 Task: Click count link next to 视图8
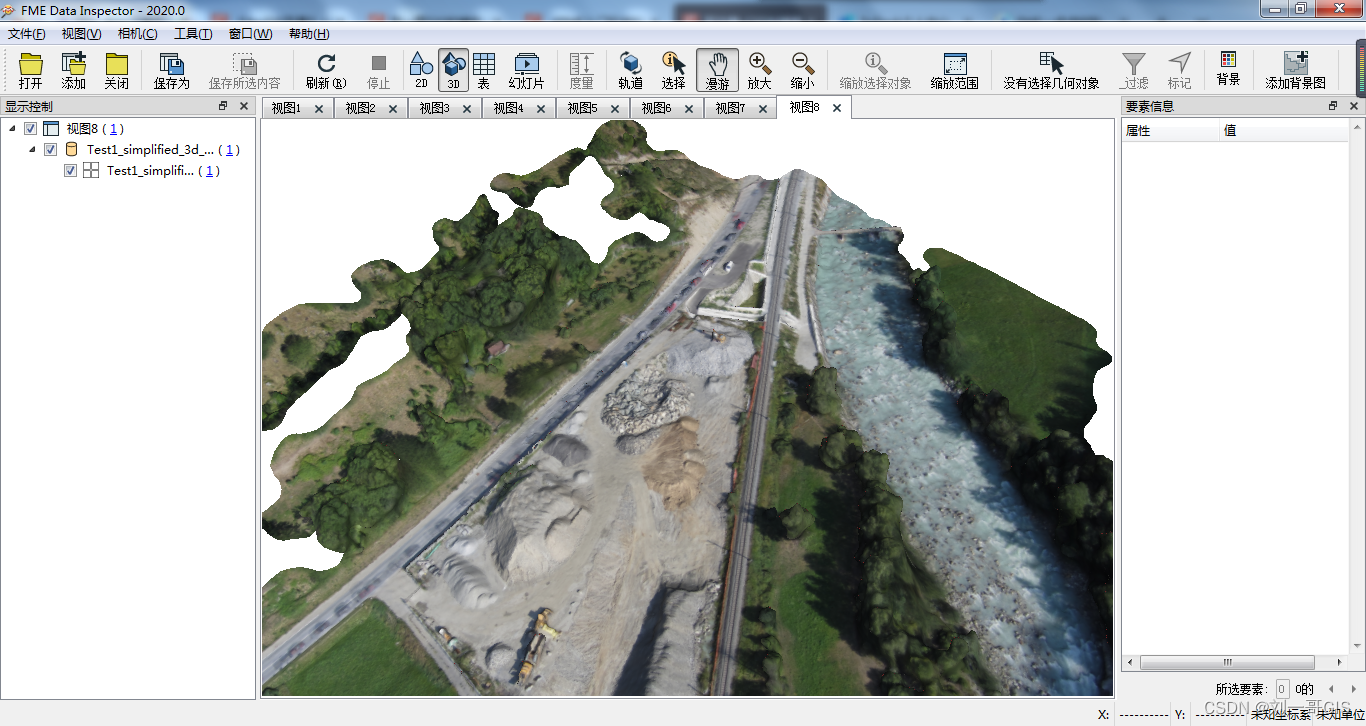click(115, 128)
